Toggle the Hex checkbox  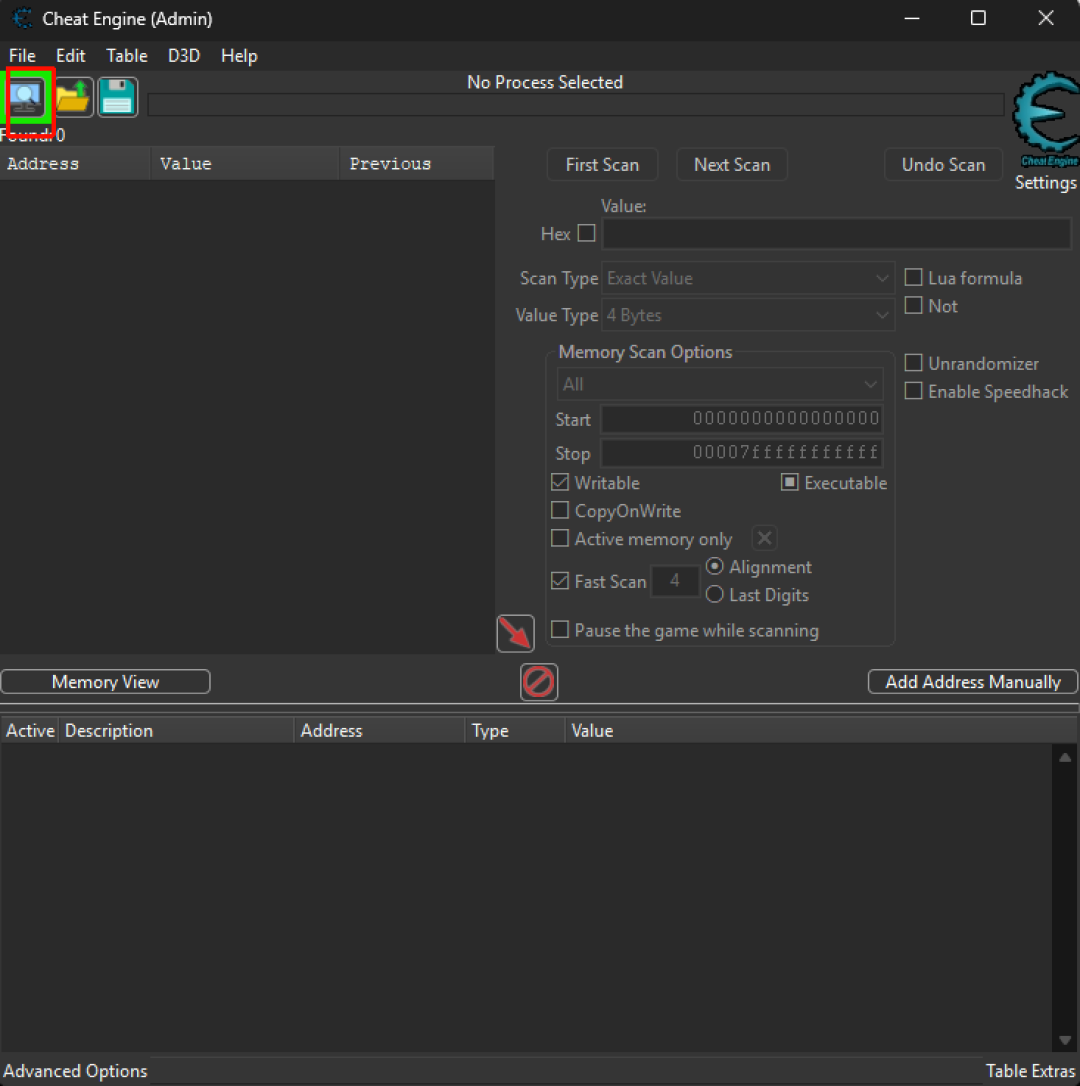pyautogui.click(x=586, y=233)
